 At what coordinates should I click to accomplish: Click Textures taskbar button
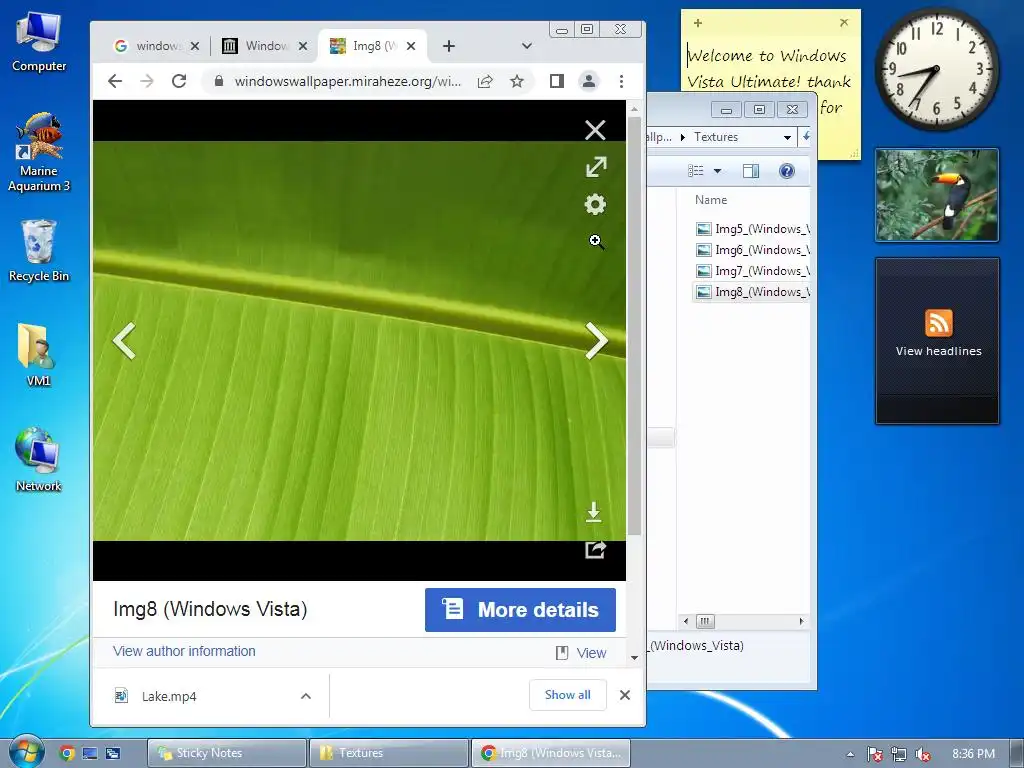(x=389, y=753)
